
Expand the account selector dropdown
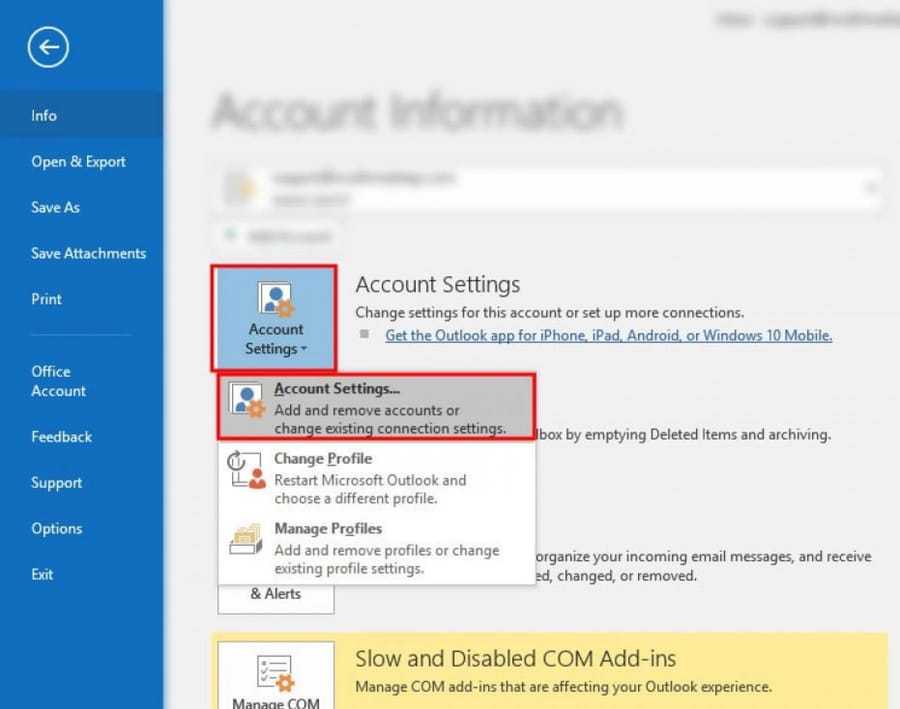[870, 188]
